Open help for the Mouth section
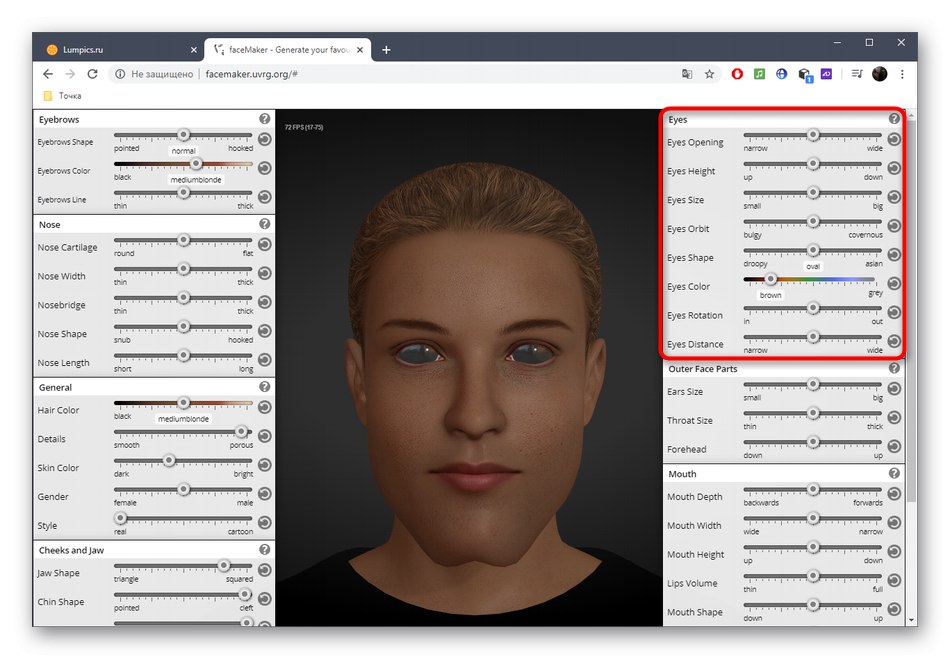 pyautogui.click(x=894, y=473)
